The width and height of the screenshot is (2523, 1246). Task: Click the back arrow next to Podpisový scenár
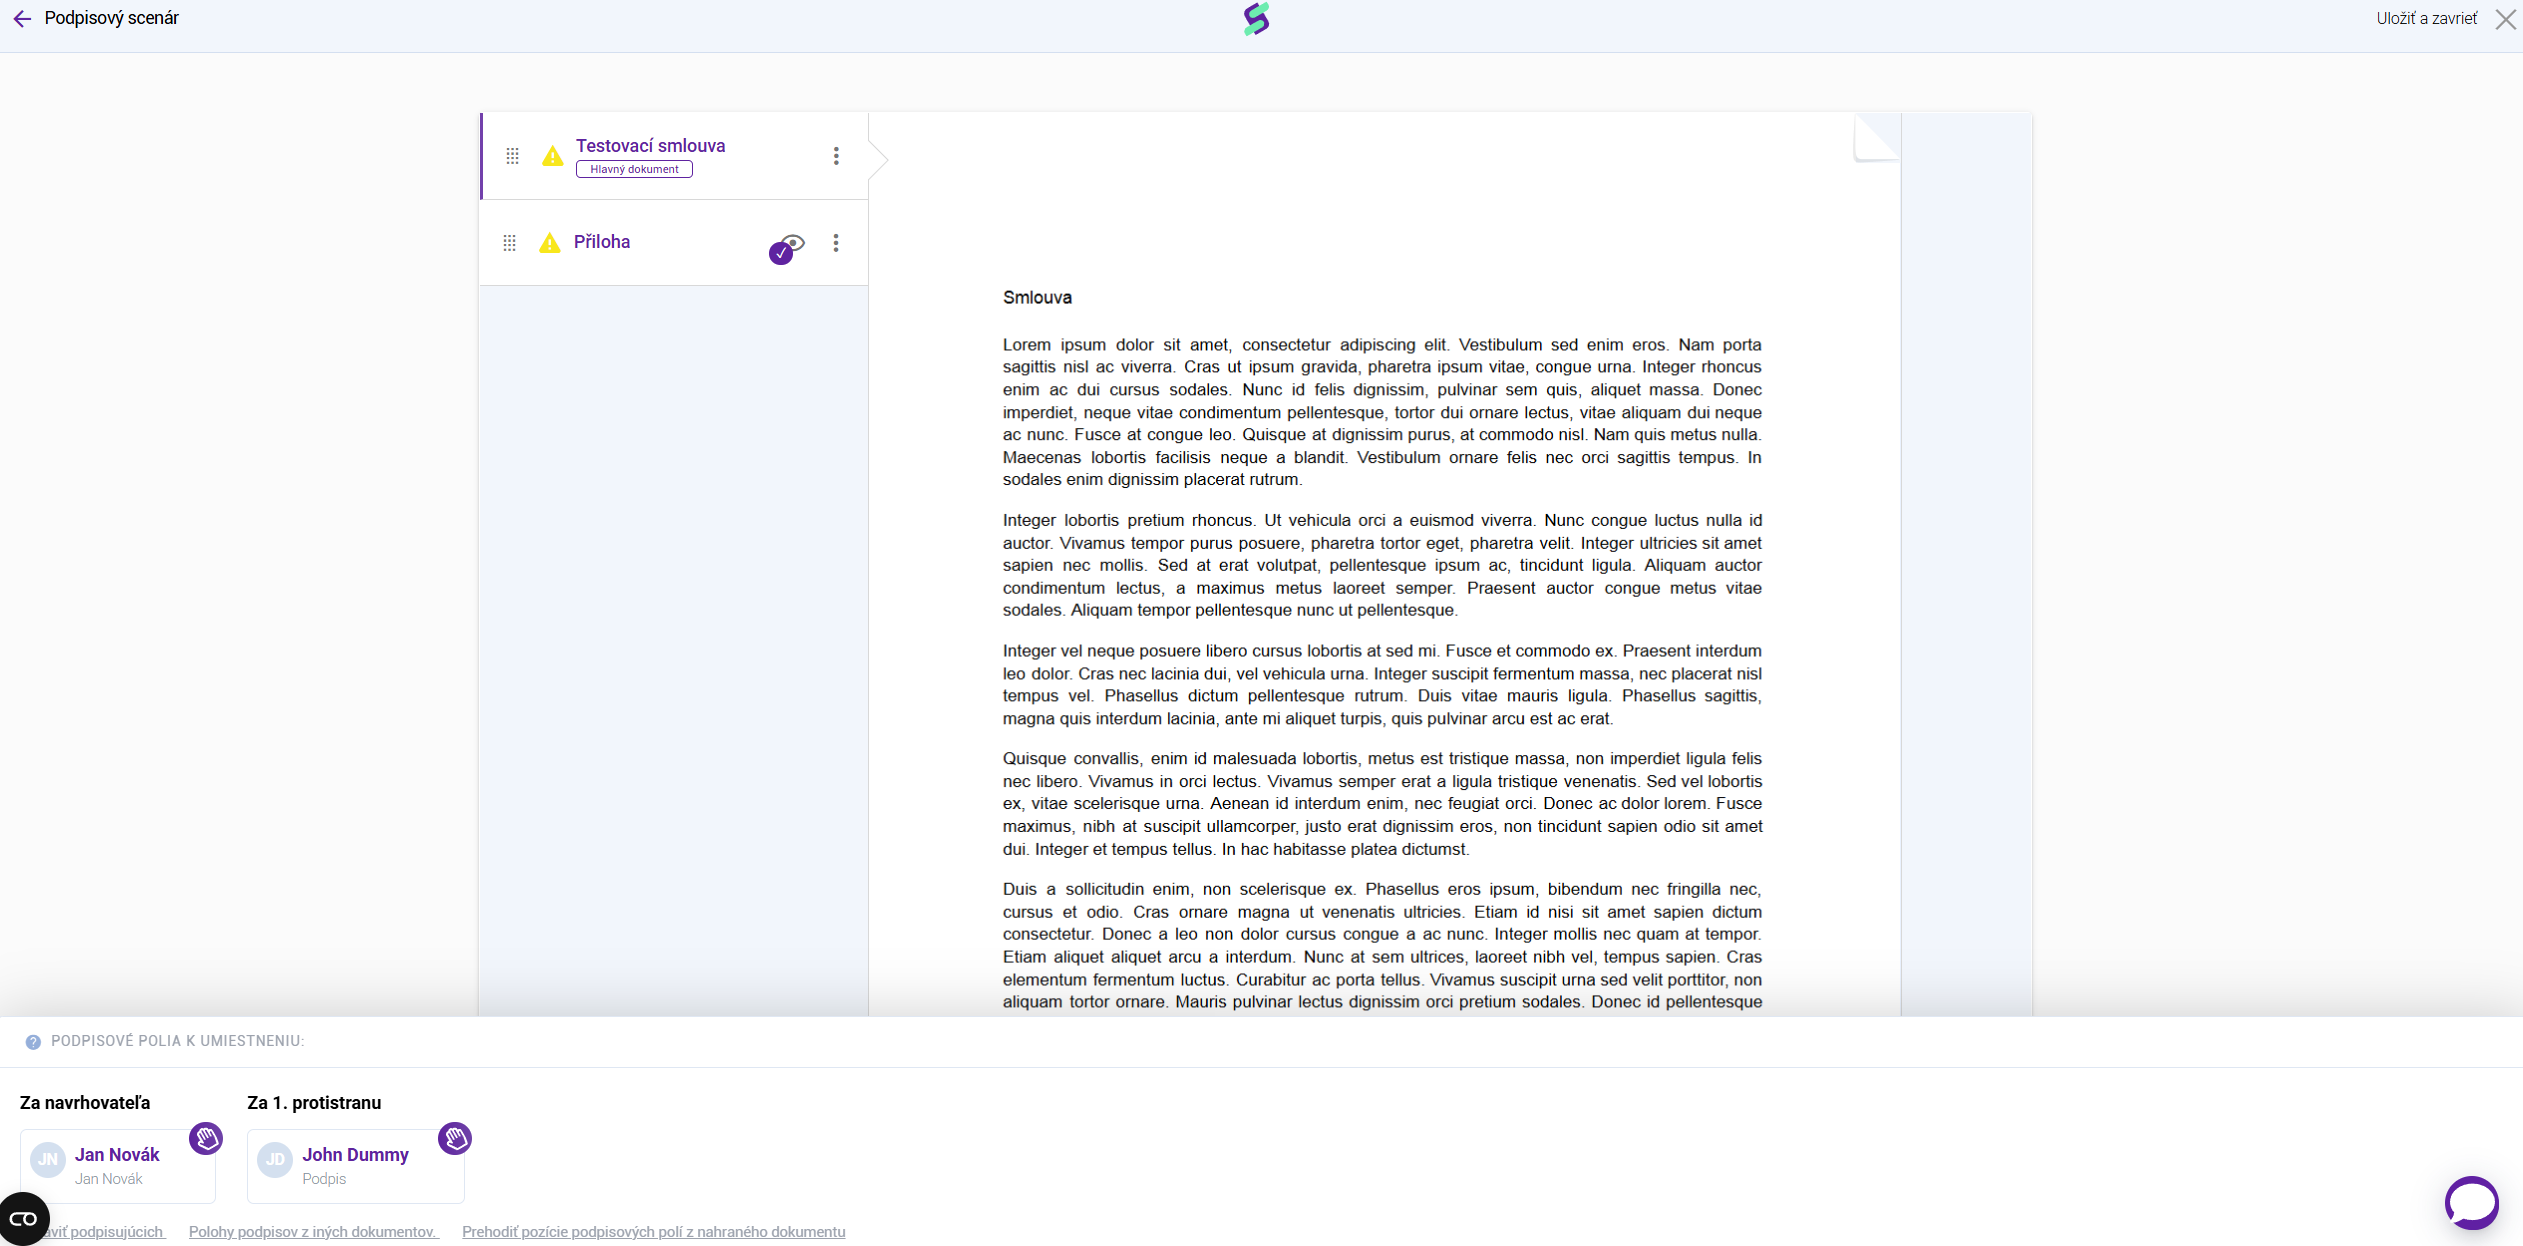pos(22,19)
